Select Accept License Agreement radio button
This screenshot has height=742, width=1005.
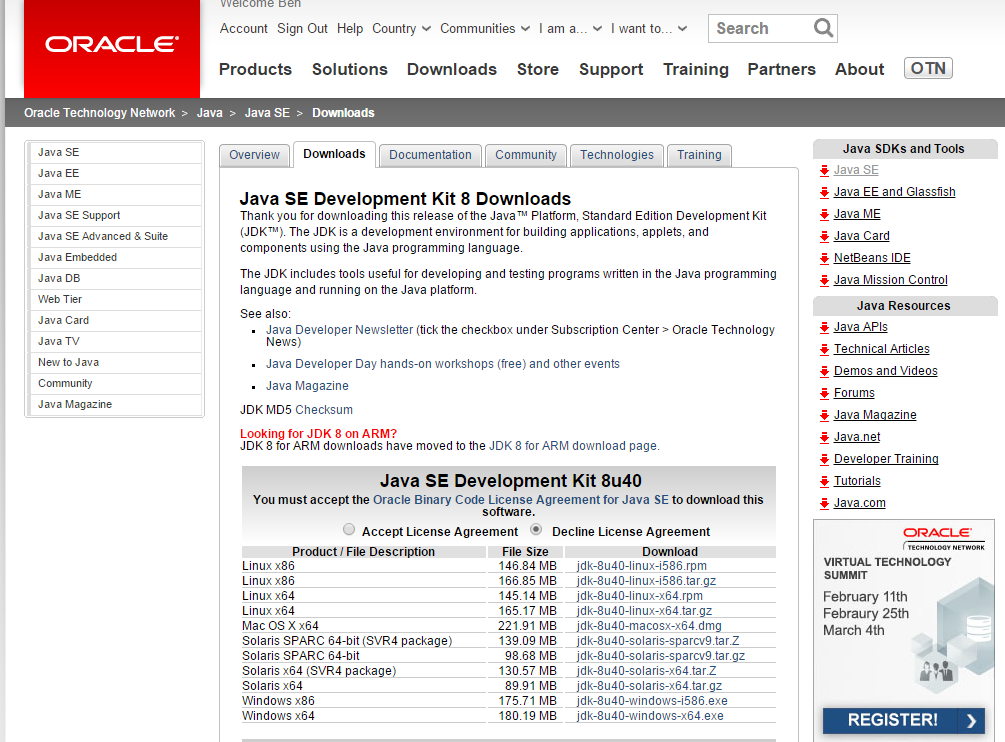click(x=349, y=530)
